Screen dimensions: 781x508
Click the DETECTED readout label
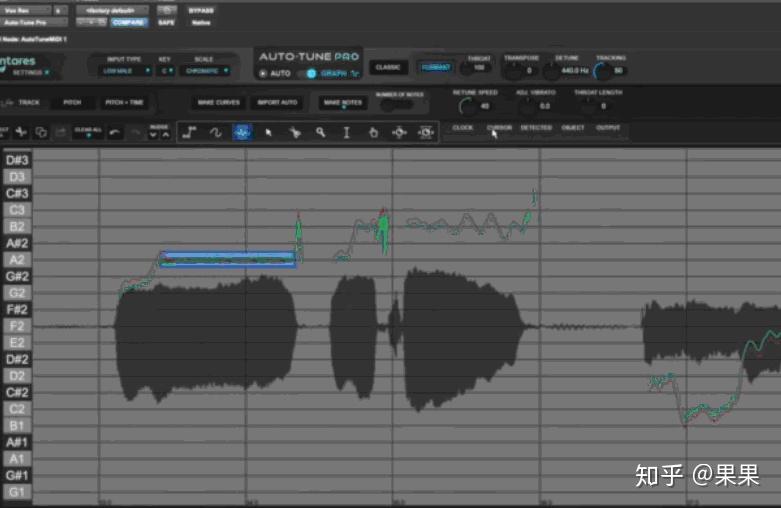(x=536, y=128)
